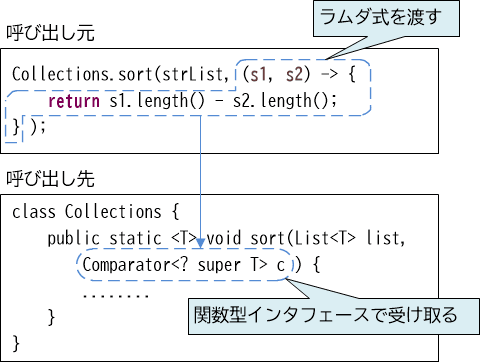Screen dimensions: 481x362
Task: Click the lambda arrow '->' symbol
Action: tap(329, 74)
